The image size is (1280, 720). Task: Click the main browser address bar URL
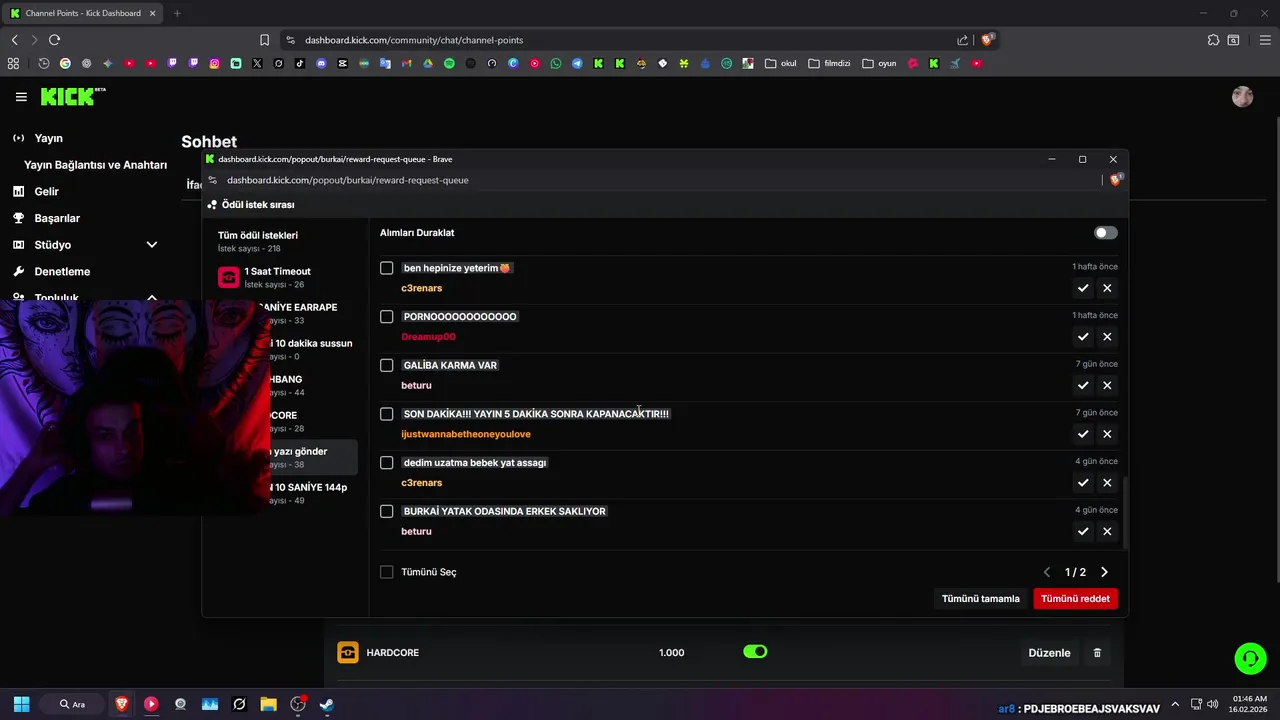coord(414,40)
